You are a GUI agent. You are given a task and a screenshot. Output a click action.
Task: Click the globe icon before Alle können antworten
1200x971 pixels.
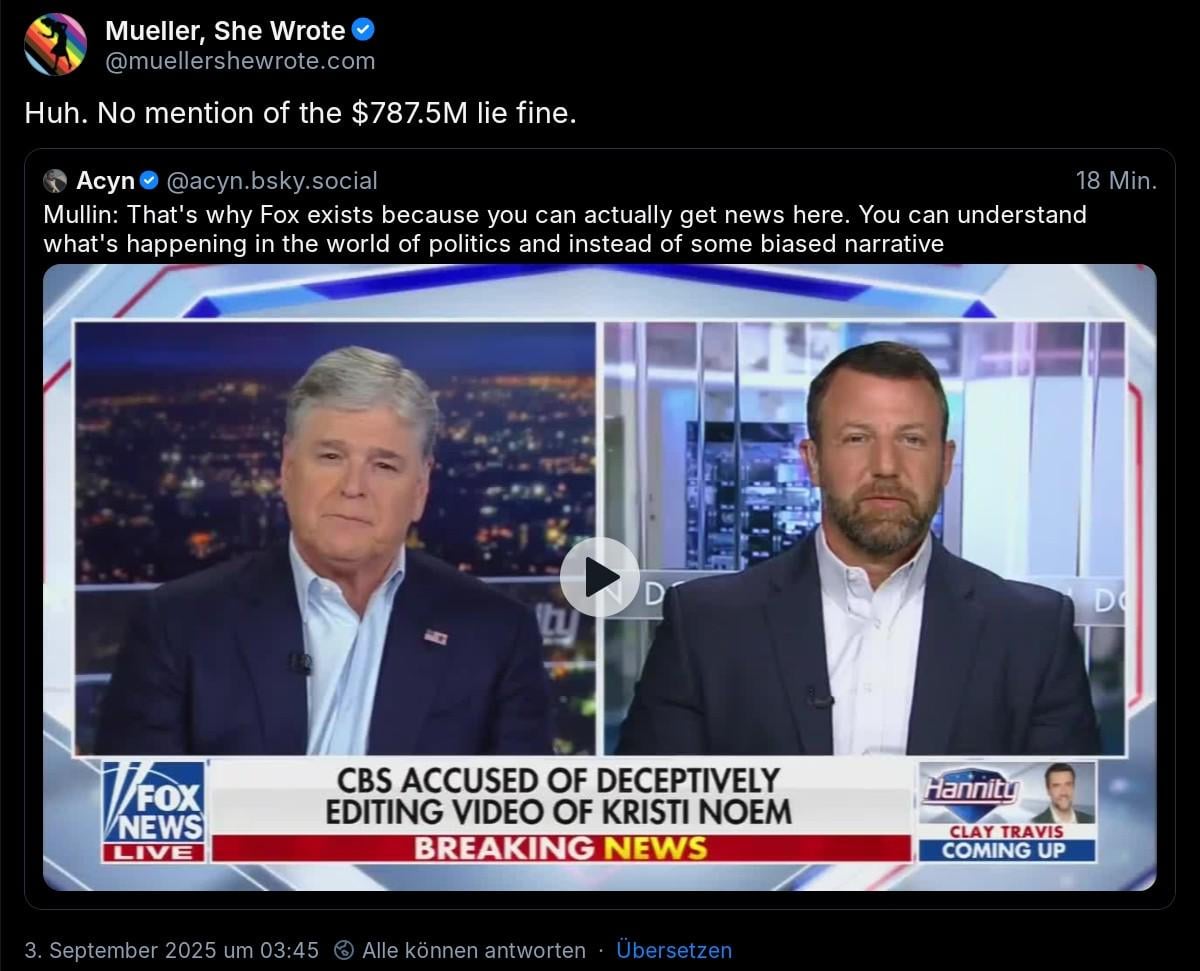[343, 950]
